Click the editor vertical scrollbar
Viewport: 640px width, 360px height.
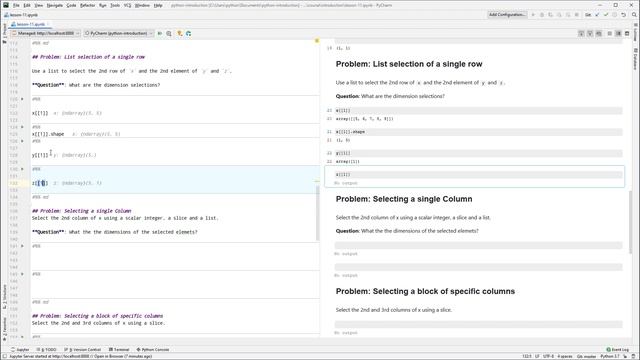[318, 213]
